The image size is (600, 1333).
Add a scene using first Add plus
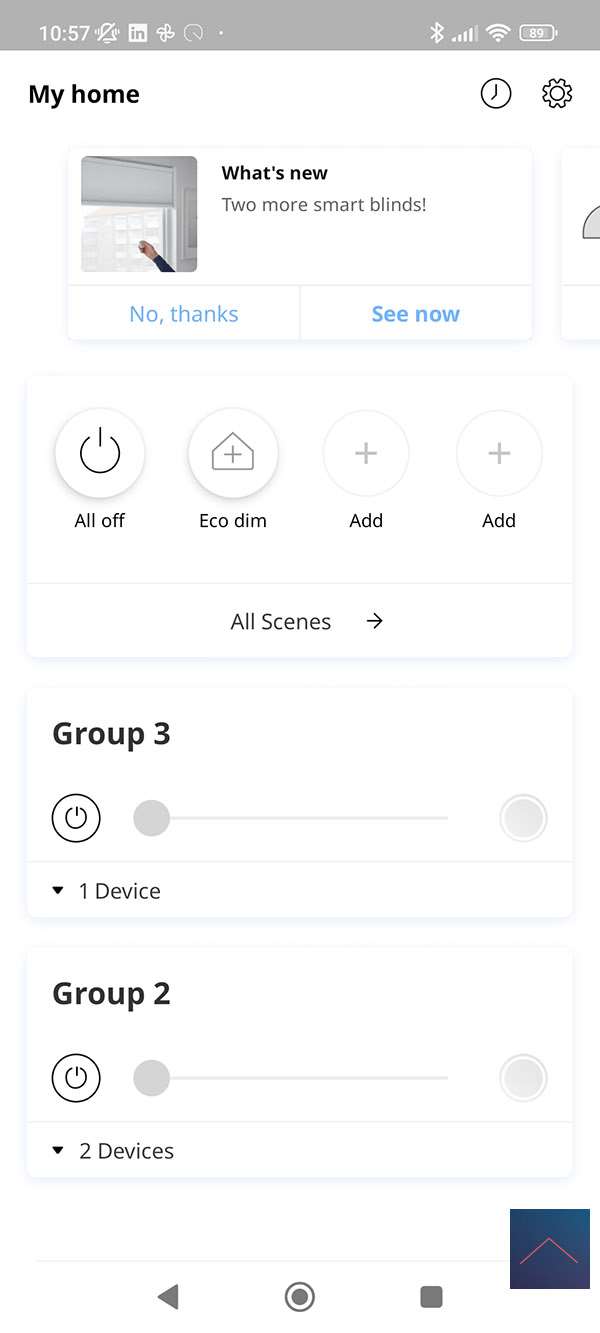click(366, 453)
